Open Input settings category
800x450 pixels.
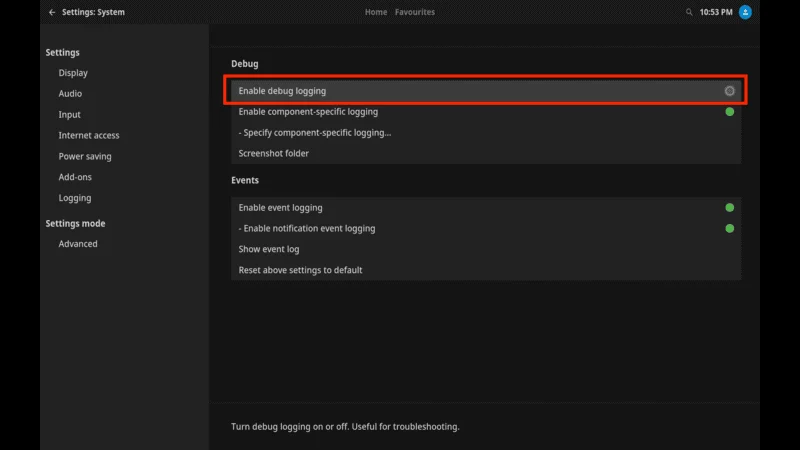(x=69, y=115)
